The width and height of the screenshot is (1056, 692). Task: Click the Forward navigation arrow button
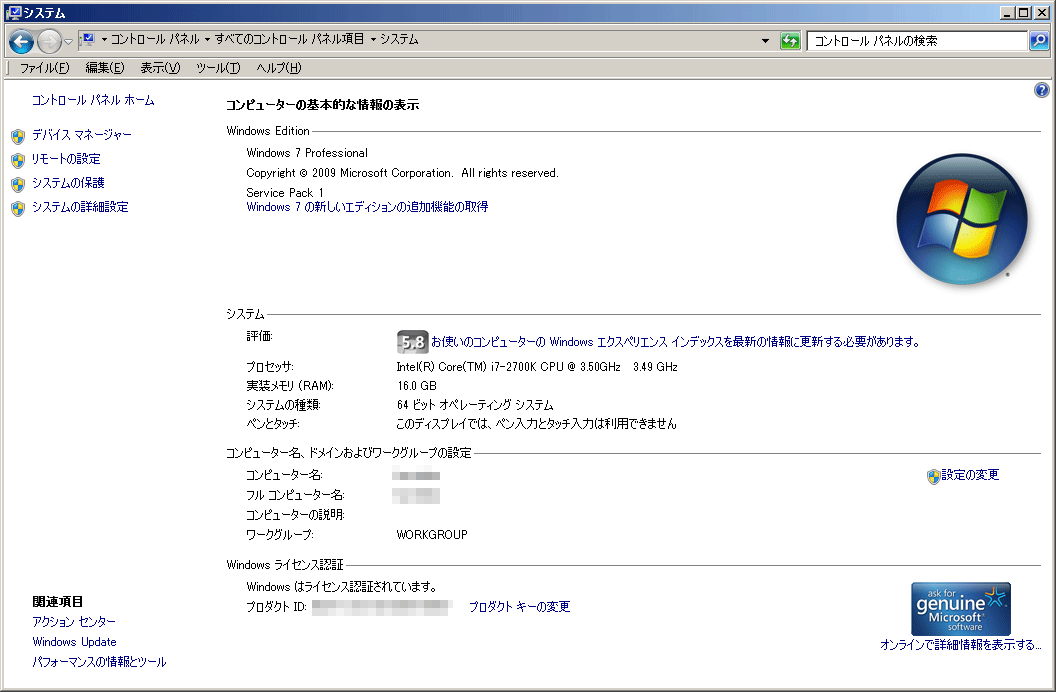point(49,42)
